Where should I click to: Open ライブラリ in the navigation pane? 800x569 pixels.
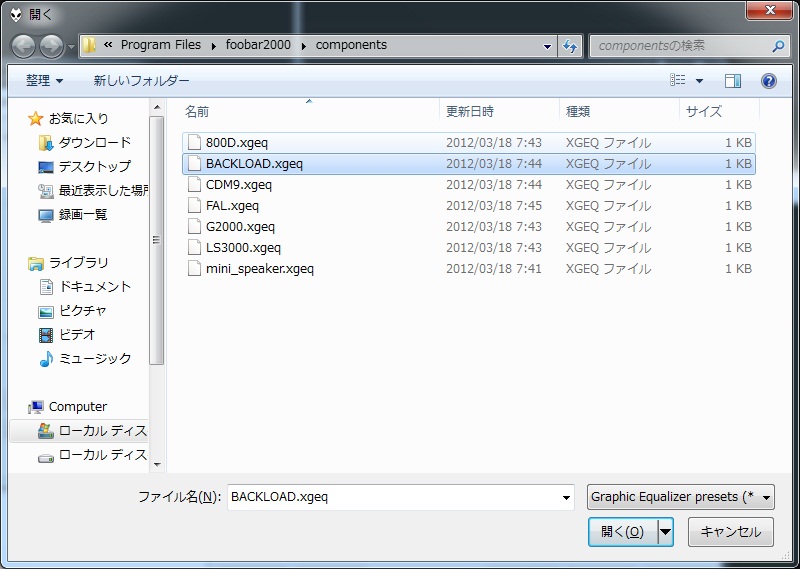[79, 263]
